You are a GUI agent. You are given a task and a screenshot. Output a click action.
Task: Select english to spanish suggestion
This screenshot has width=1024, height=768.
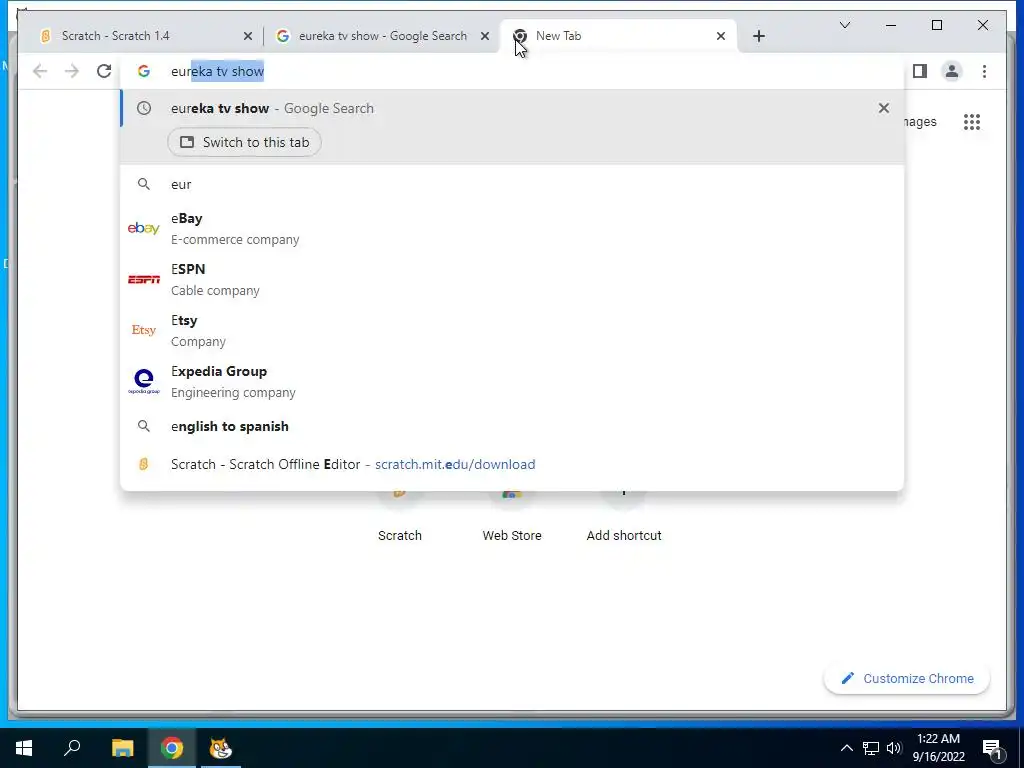513,426
